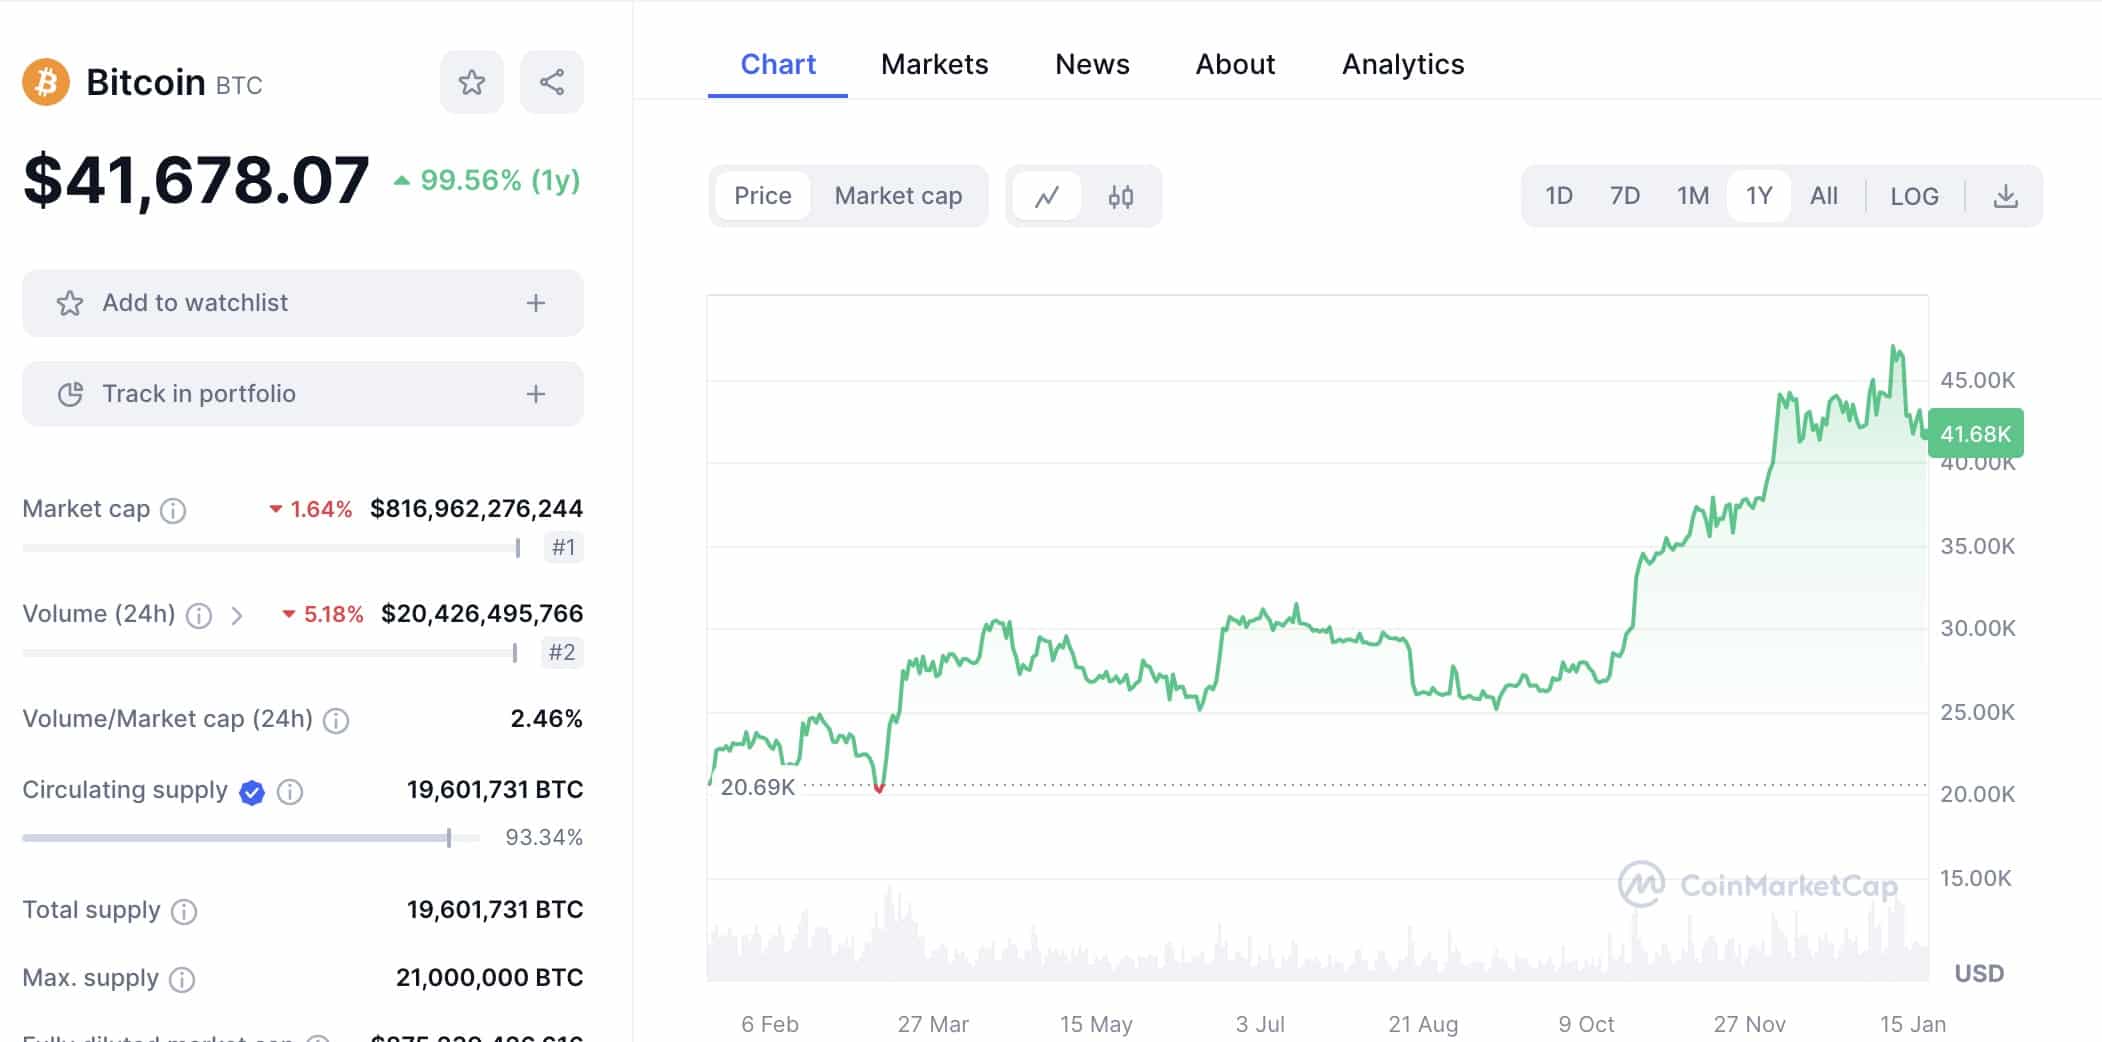Star Bitcoin with the favorite icon button

tap(472, 82)
